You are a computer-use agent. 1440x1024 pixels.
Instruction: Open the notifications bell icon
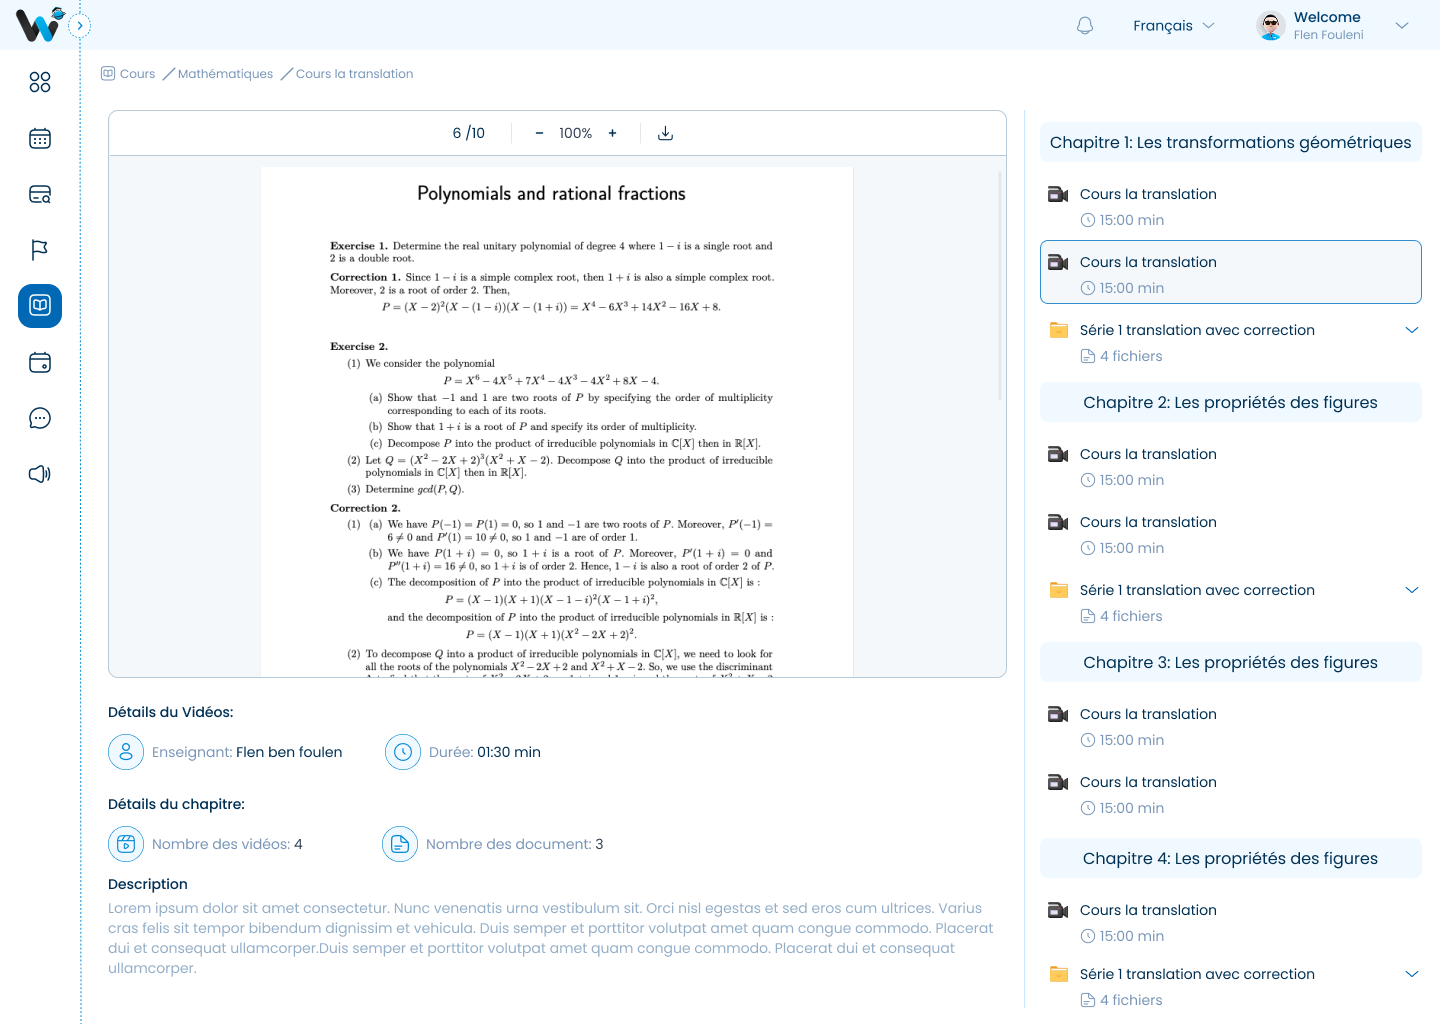coord(1085,26)
